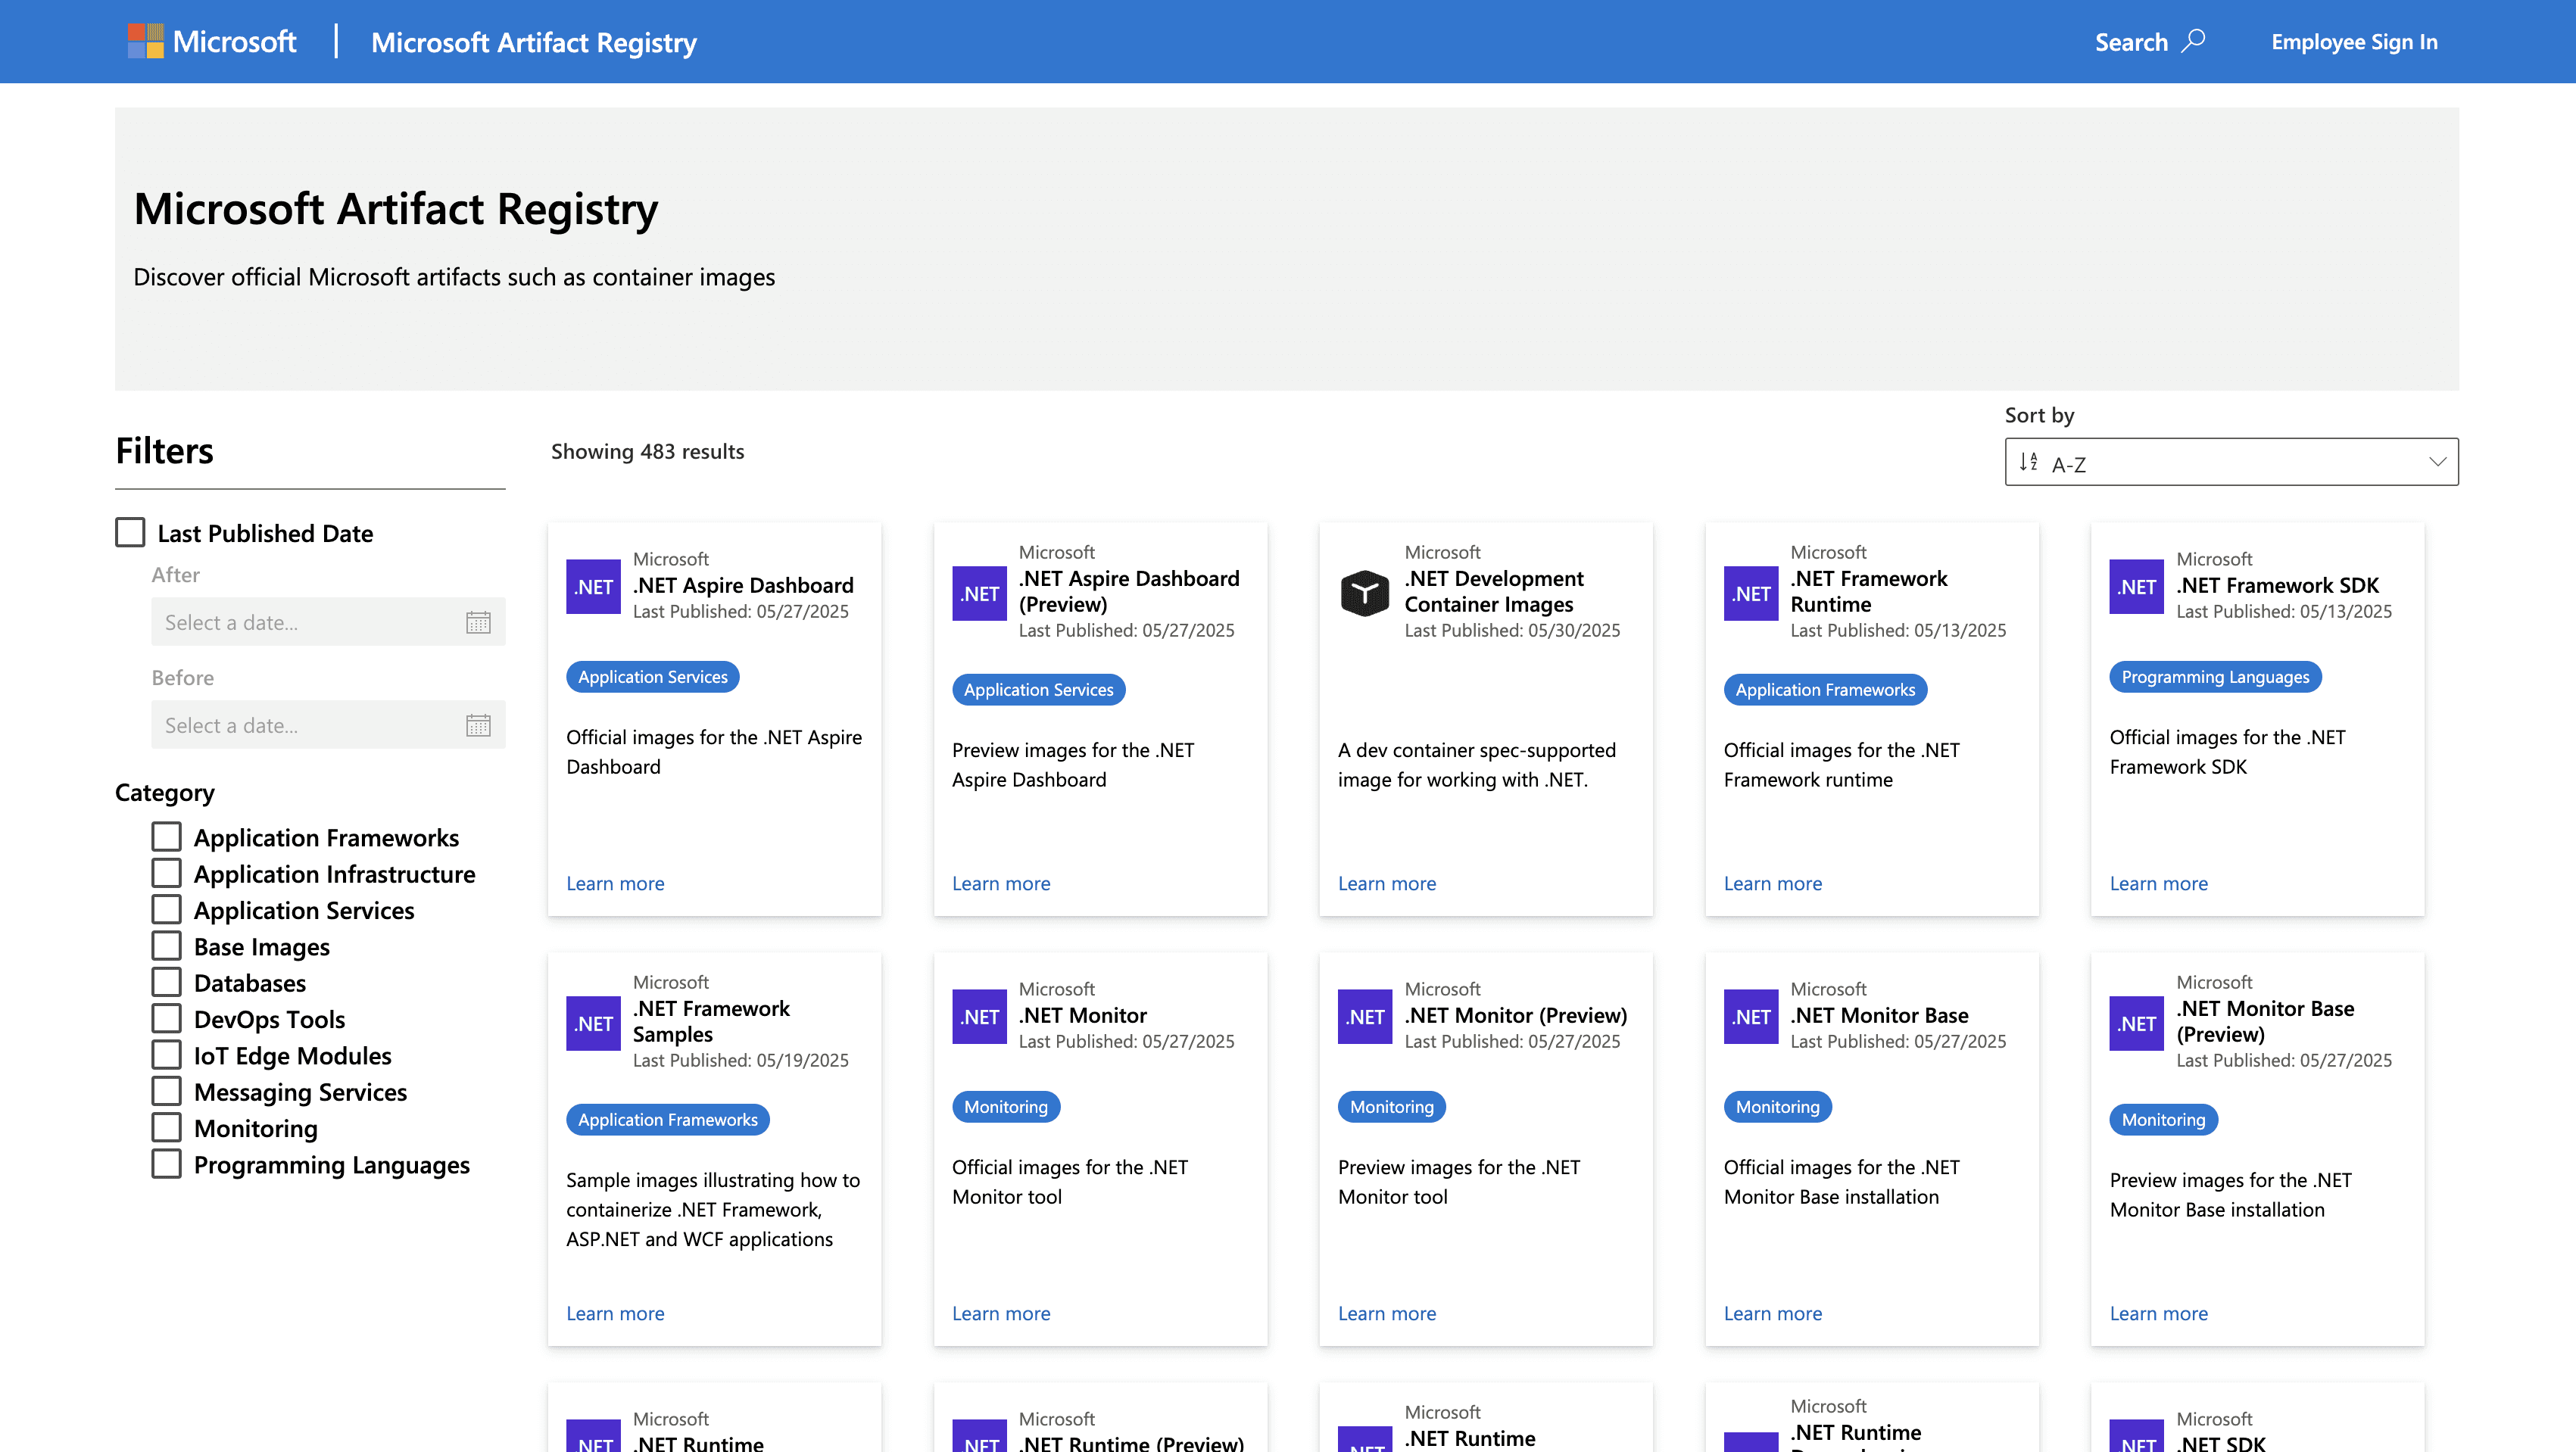This screenshot has width=2576, height=1452.
Task: Click the .NET Framework Runtime logo icon
Action: point(1751,593)
